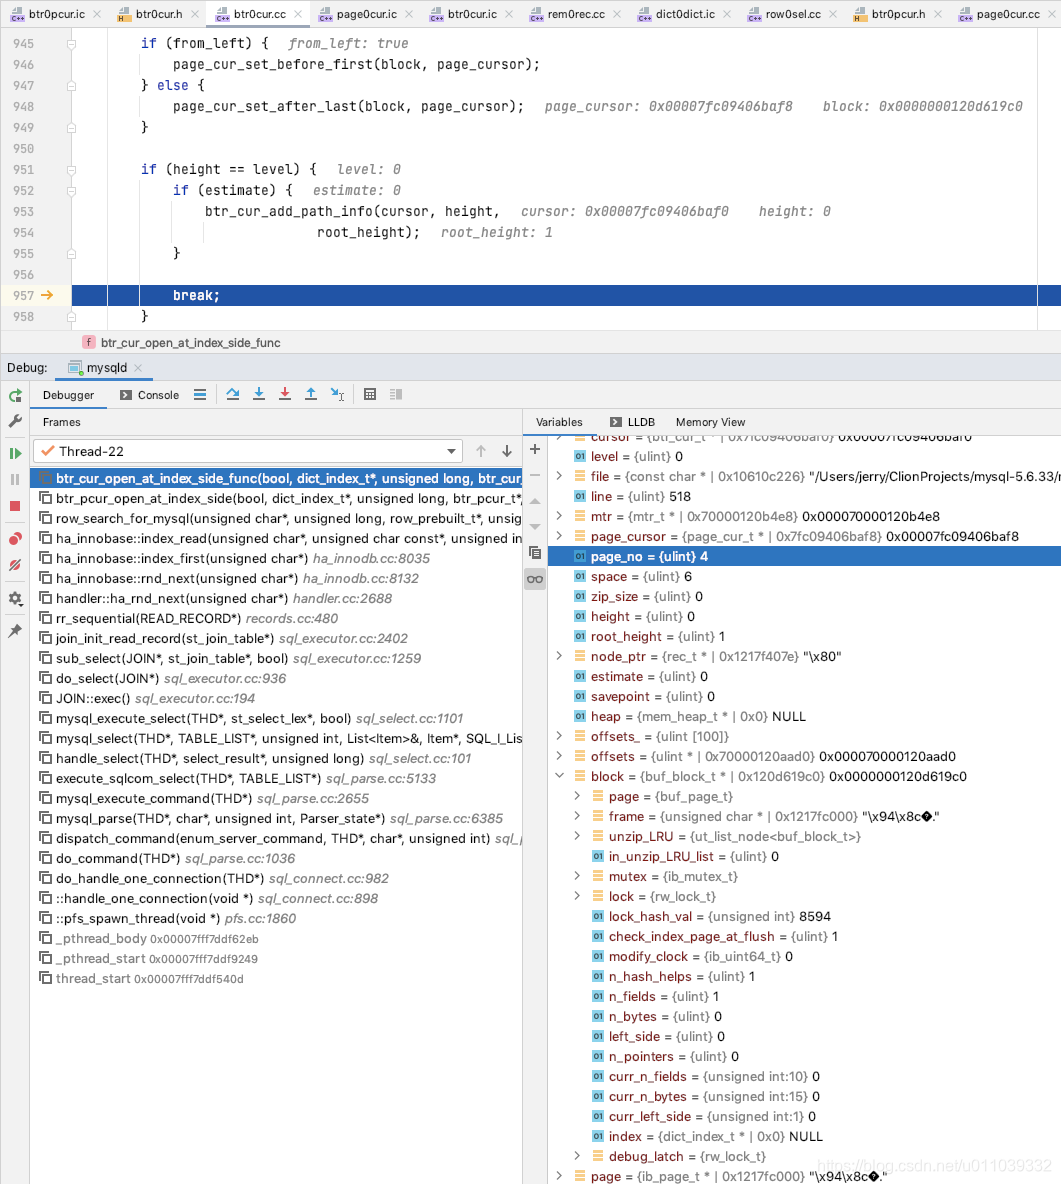This screenshot has width=1061, height=1184.
Task: Select the rr_sequential(READ_RECORD*) frame
Action: pos(276,618)
